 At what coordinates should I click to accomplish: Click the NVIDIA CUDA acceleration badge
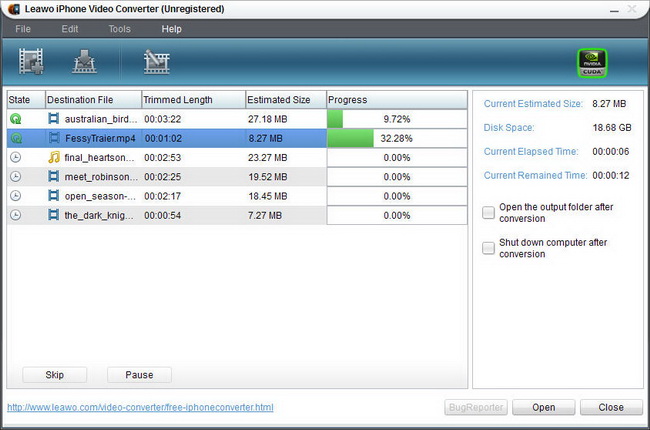(592, 63)
